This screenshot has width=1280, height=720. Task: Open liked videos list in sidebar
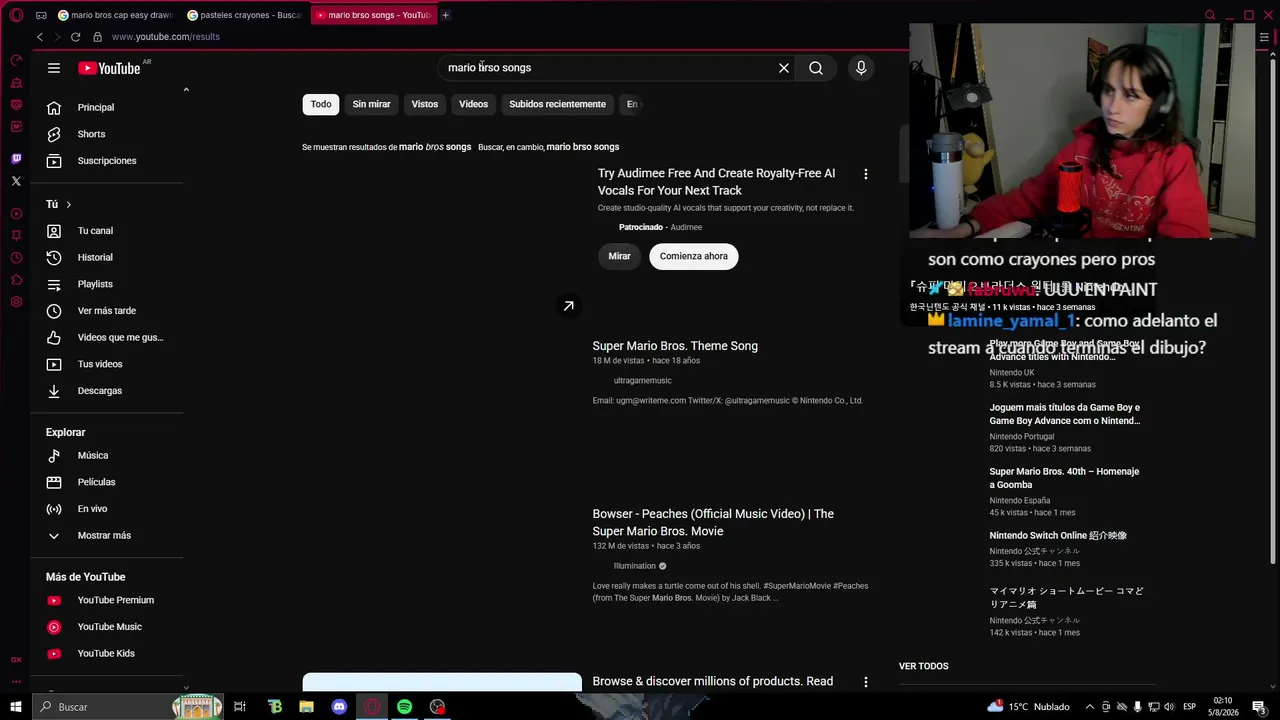(107, 338)
